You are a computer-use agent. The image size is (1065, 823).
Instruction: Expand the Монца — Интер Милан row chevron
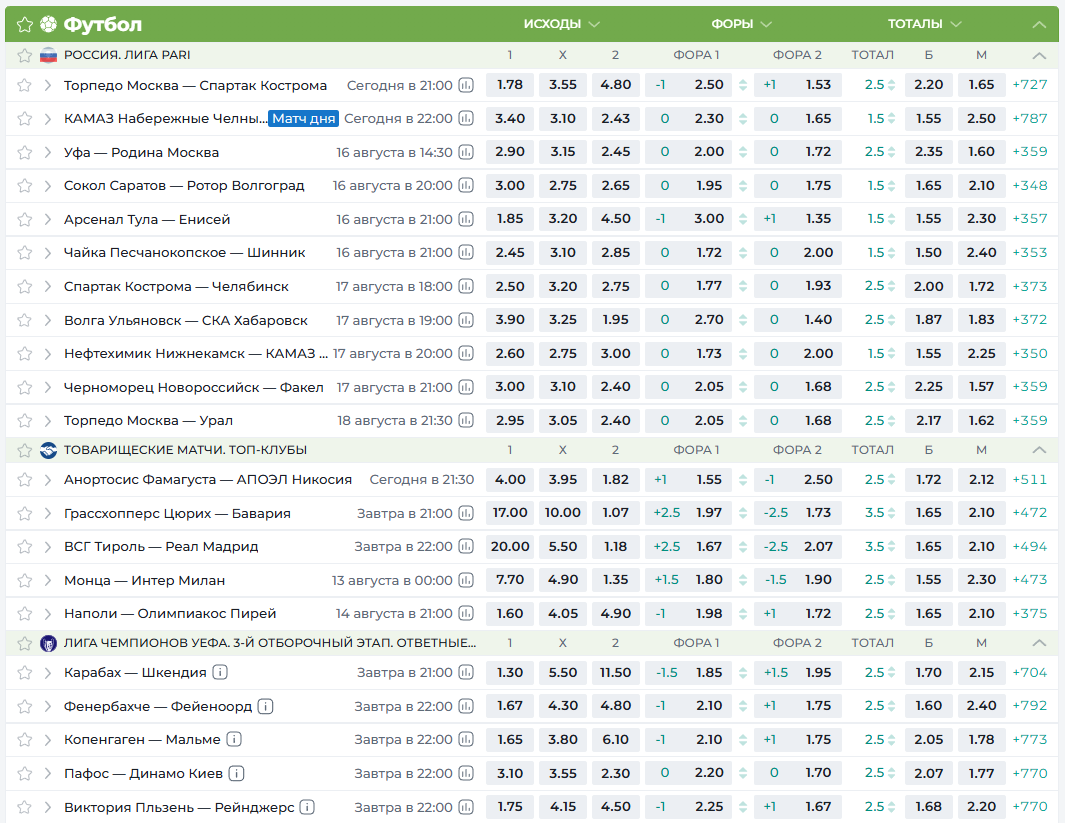click(x=48, y=581)
